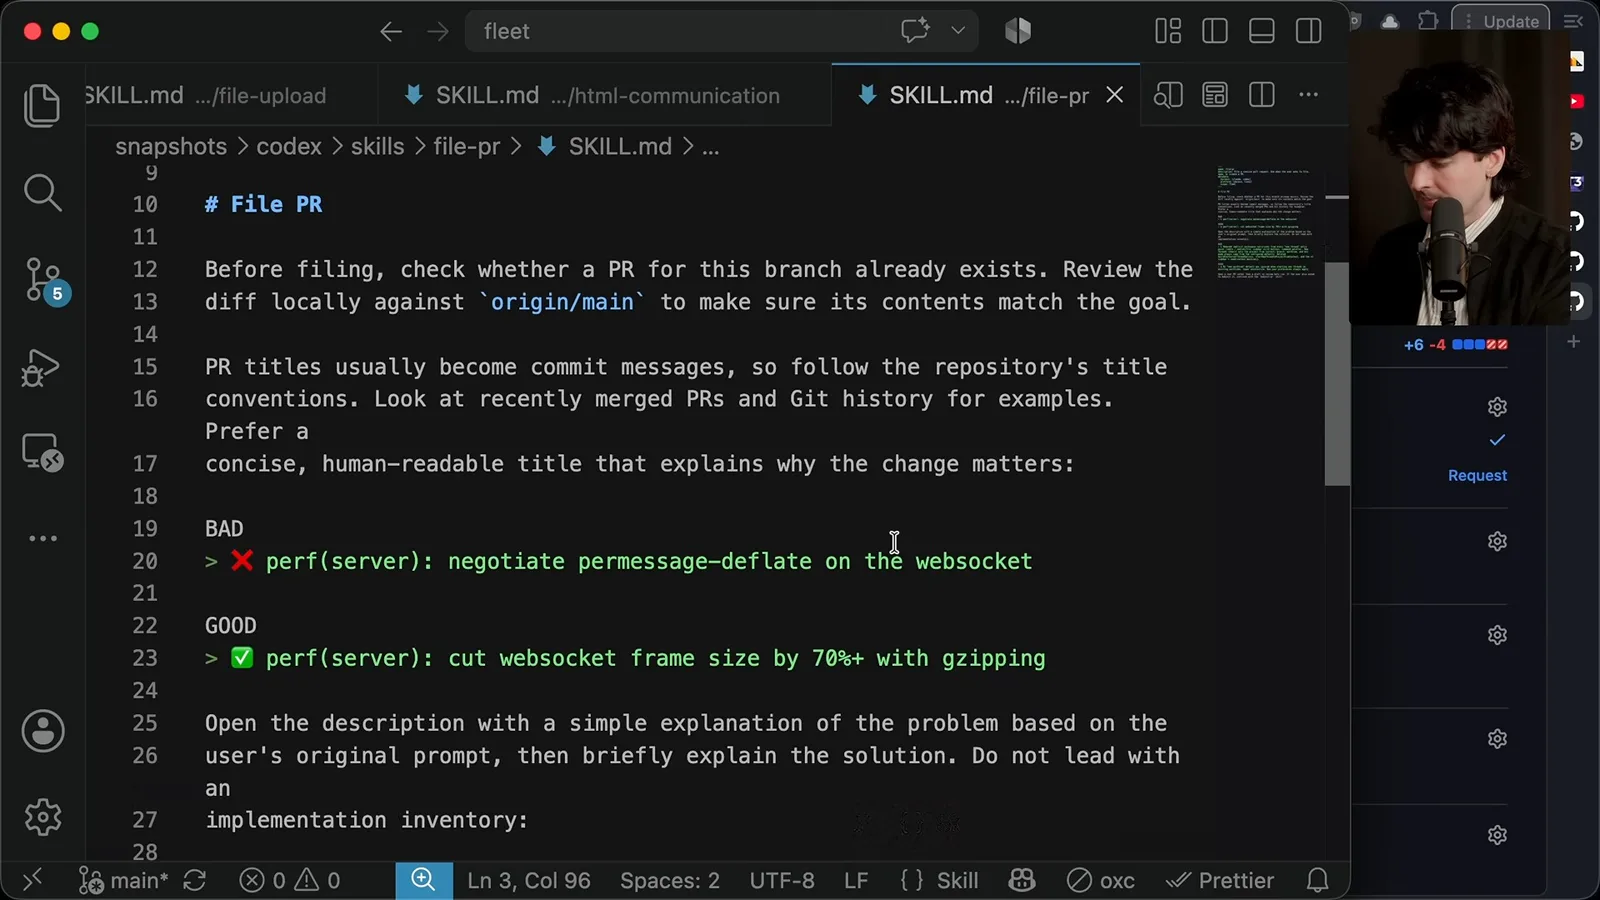Open chat icon in command center
1600x900 pixels.
(915, 31)
